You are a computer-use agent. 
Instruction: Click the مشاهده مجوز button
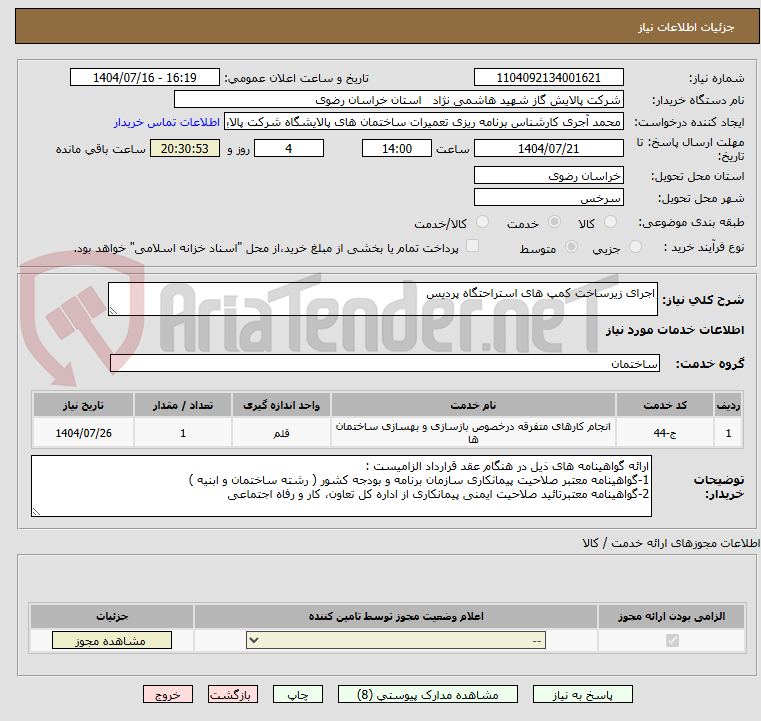[112, 640]
